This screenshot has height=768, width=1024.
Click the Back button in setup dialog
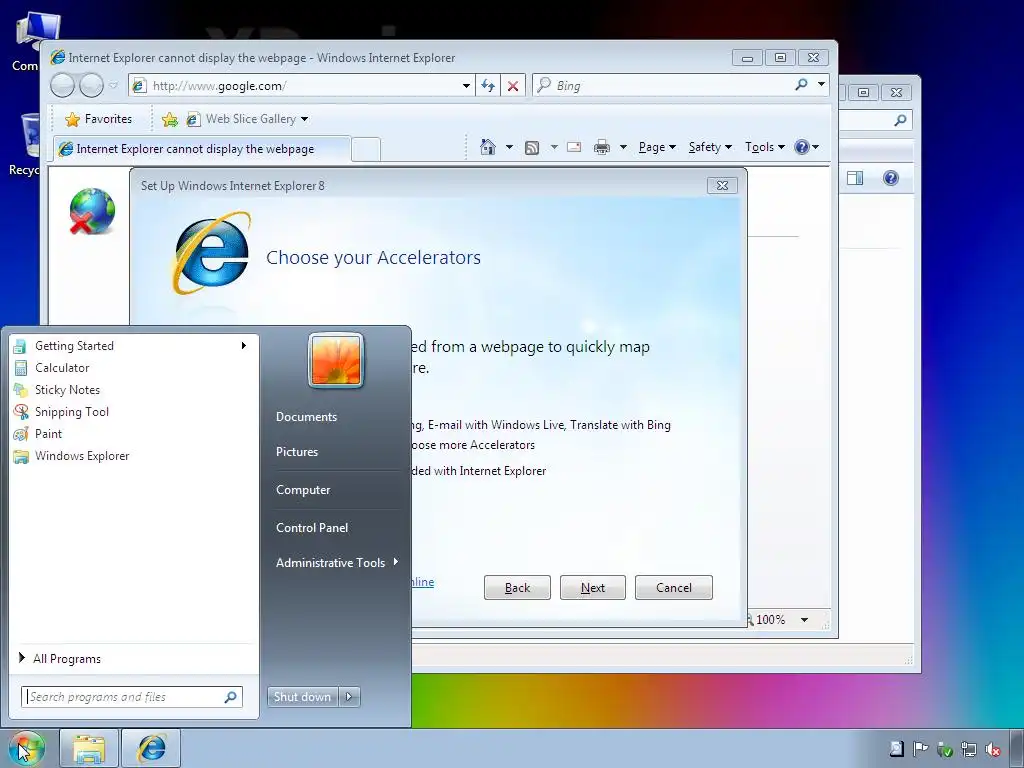pyautogui.click(x=517, y=588)
